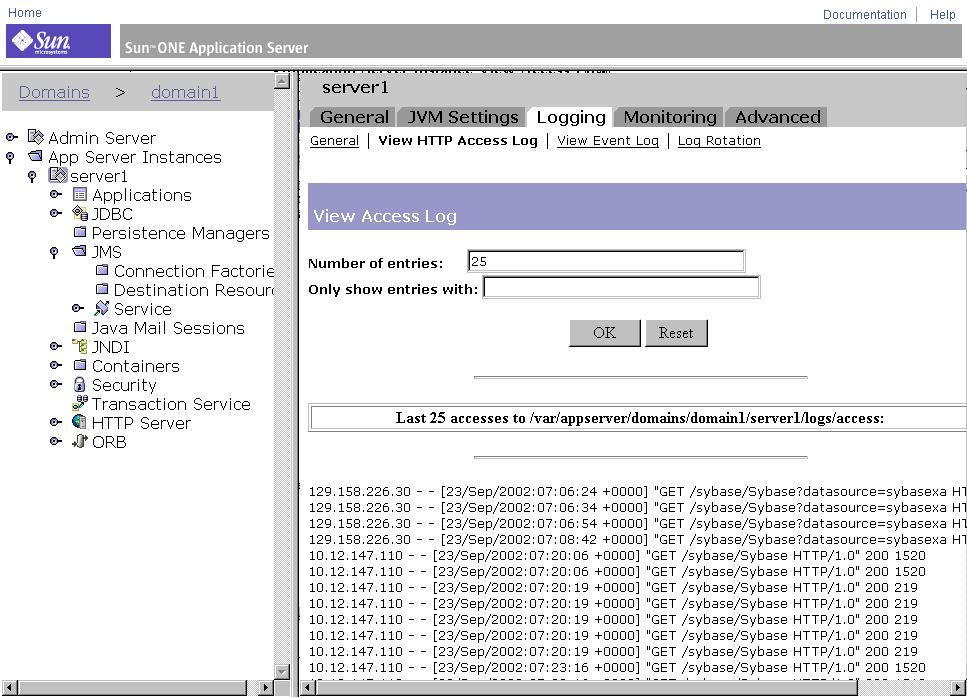Click the Persistence Managers folder icon
The image size is (967, 698).
[80, 232]
